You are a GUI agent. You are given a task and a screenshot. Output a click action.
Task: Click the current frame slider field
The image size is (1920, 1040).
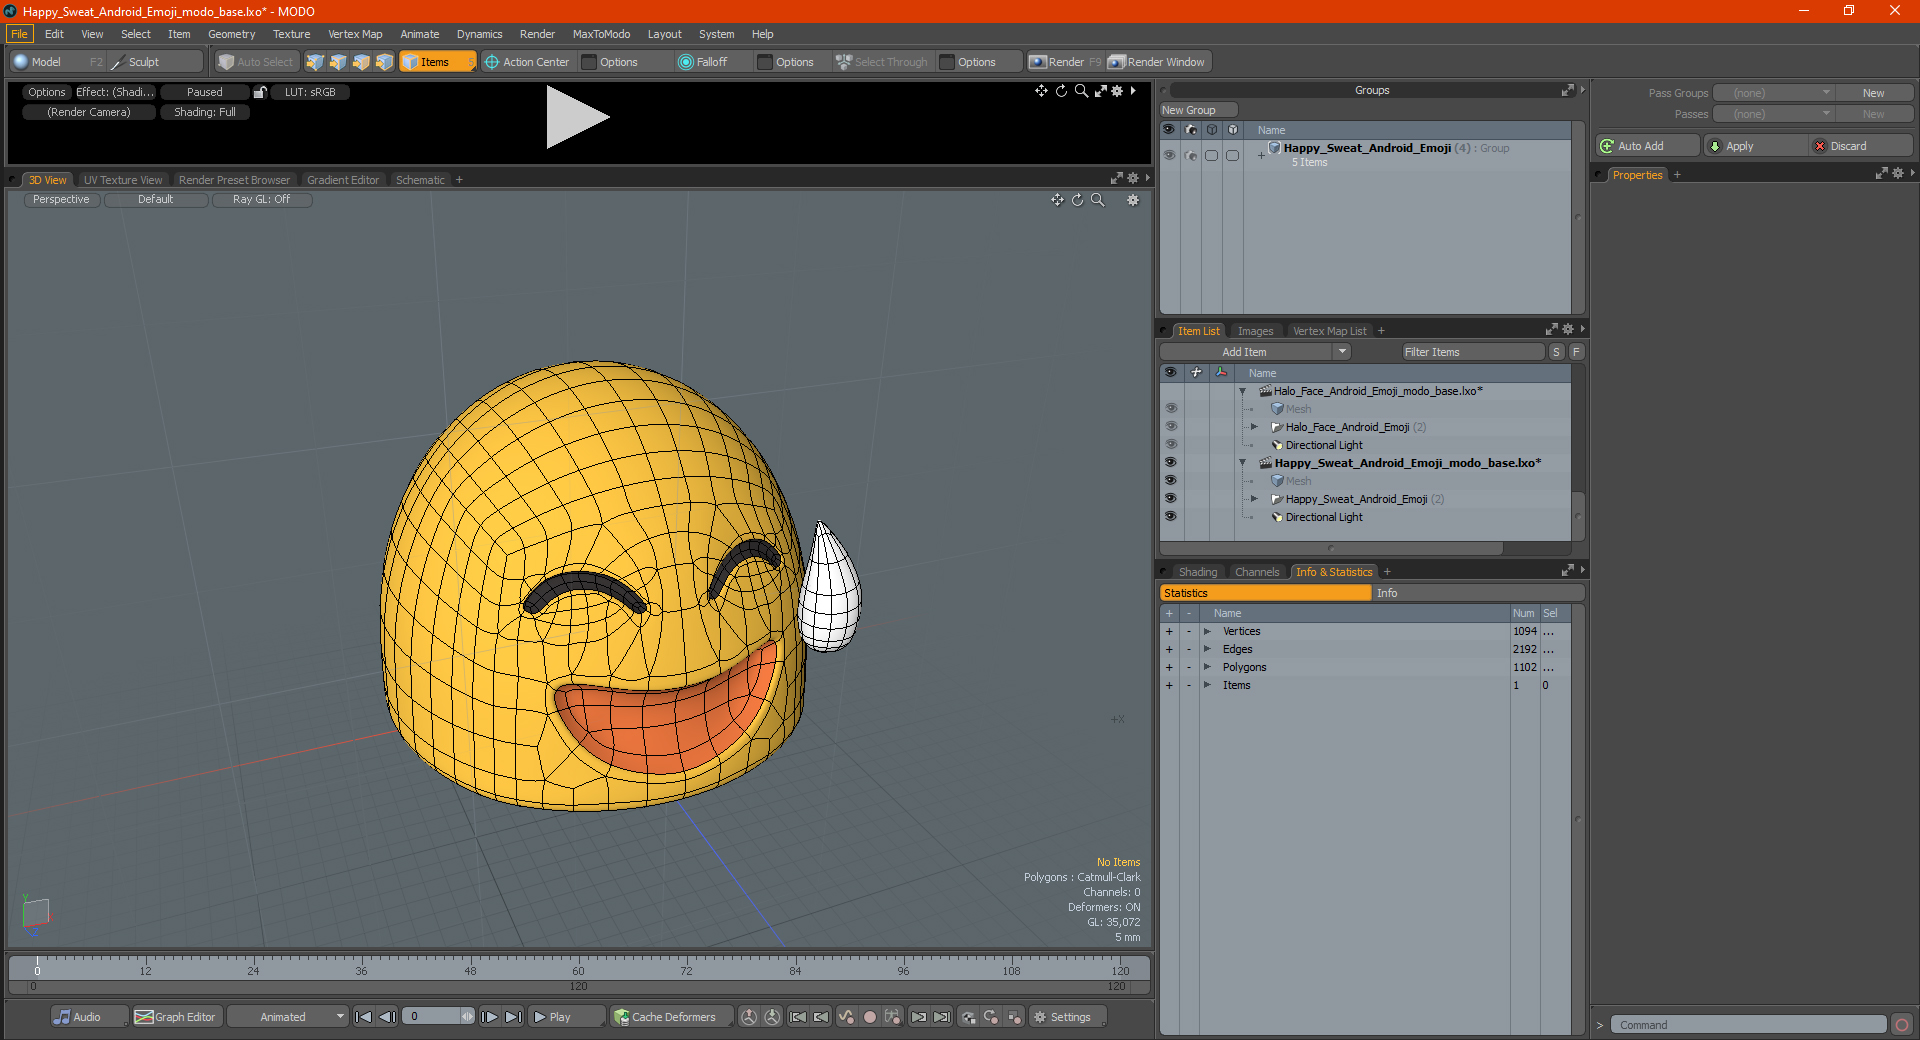tap(437, 1017)
